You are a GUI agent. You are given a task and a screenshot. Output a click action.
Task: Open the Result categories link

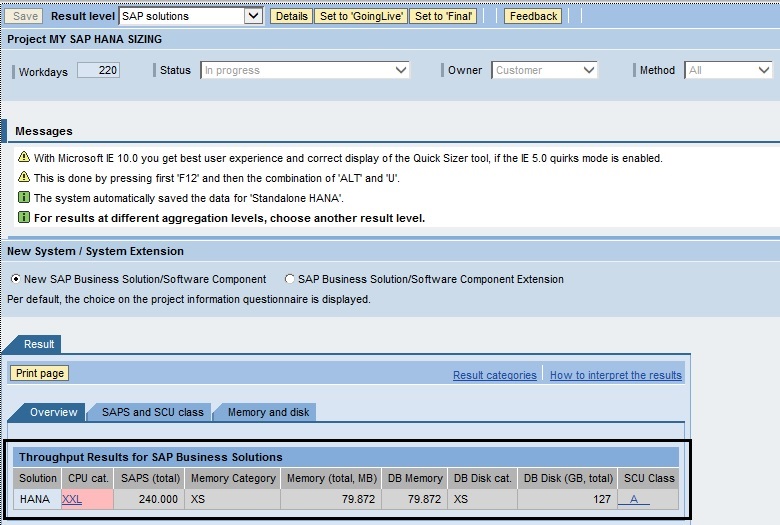[x=494, y=375]
